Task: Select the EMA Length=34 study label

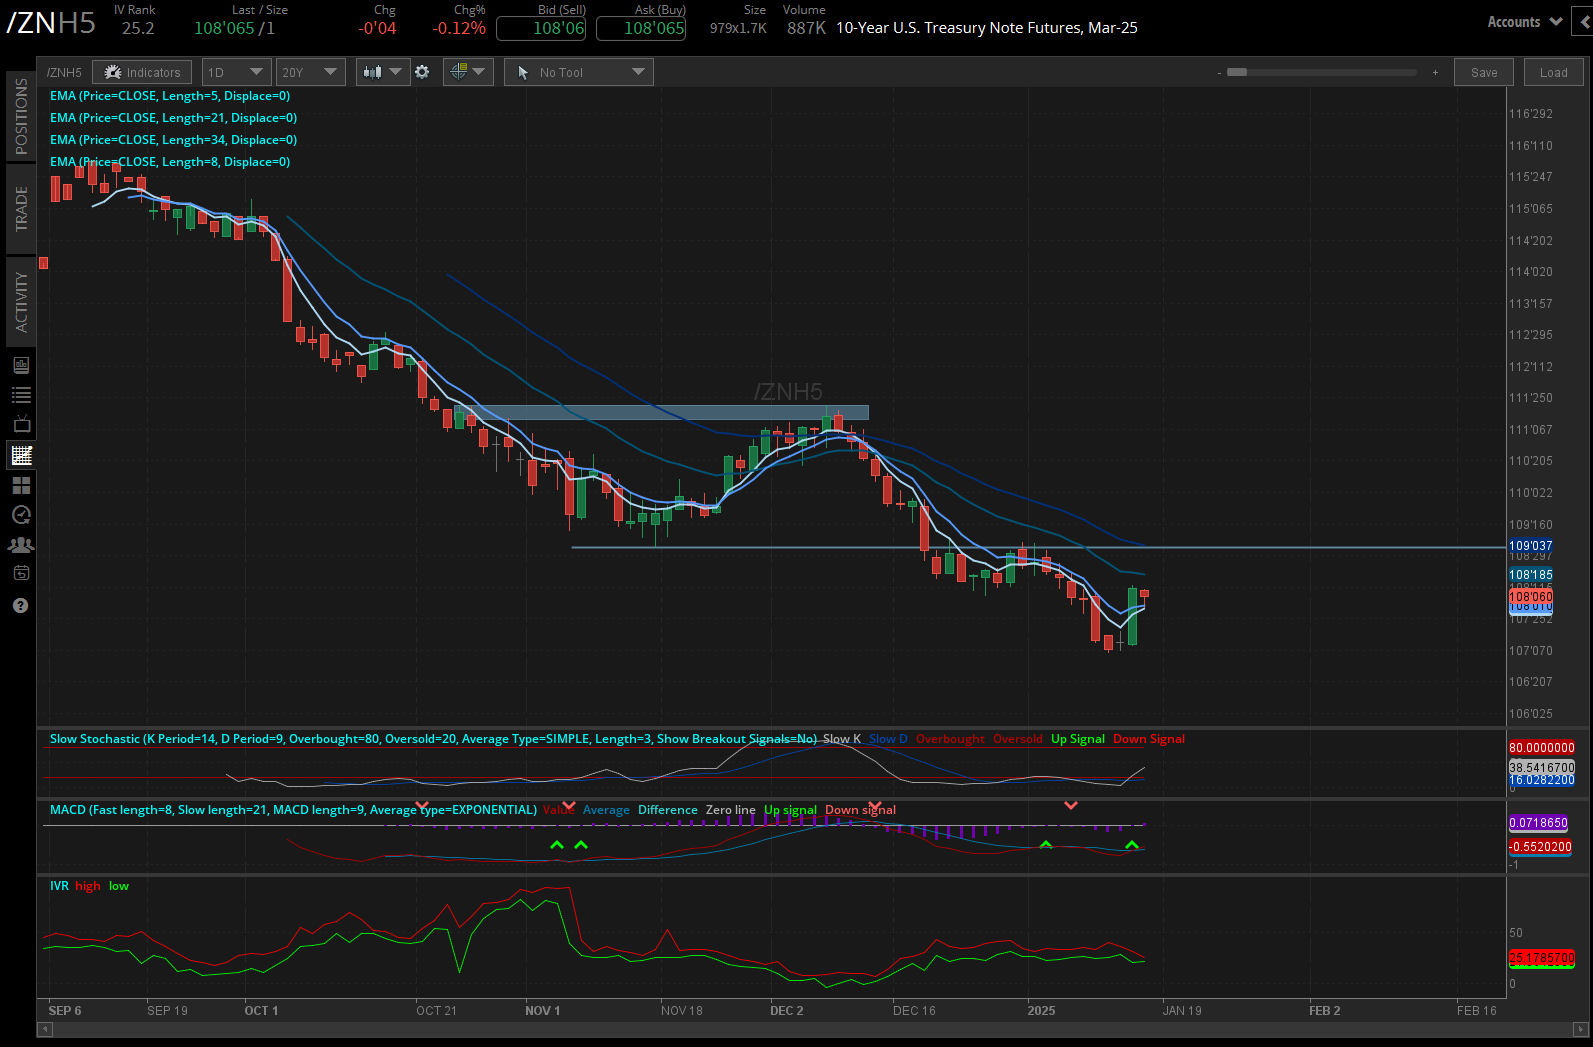Action: (174, 140)
